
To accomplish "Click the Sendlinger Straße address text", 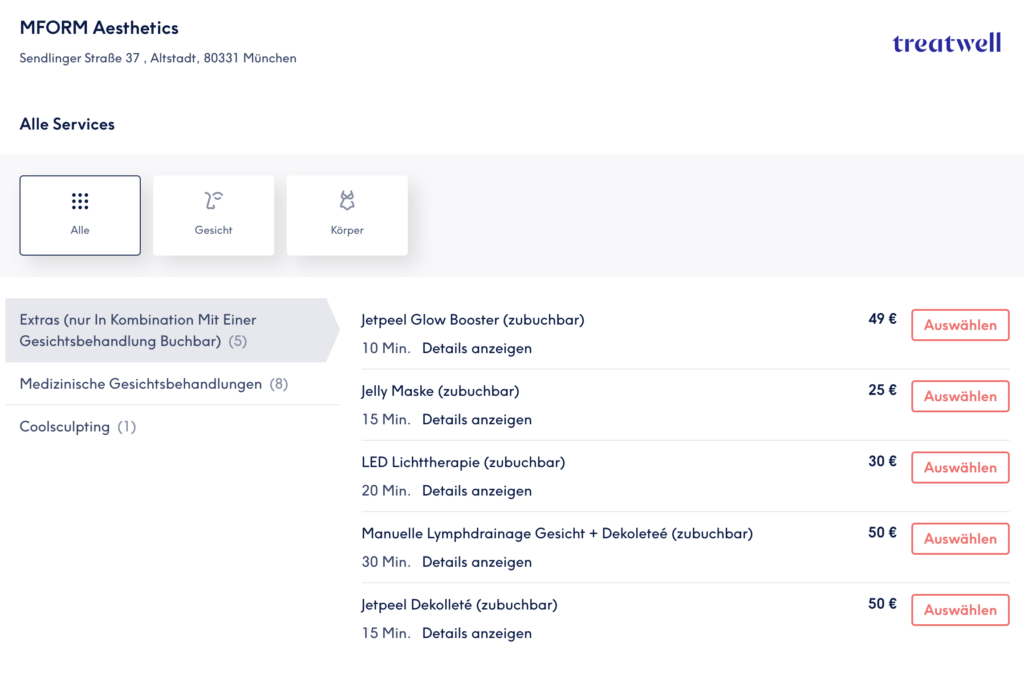I will pyautogui.click(x=158, y=59).
